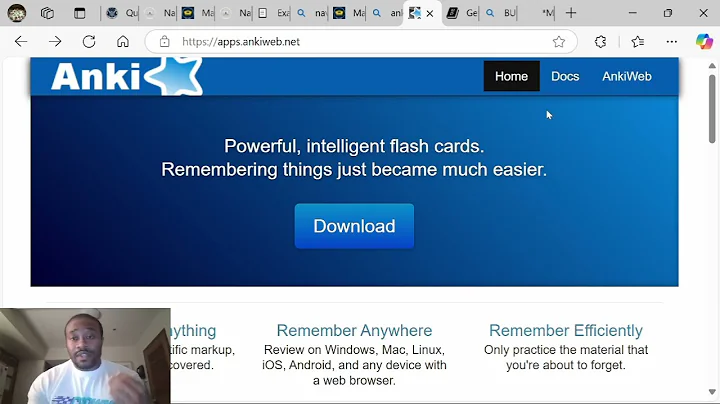Restore down the browser window
Screen dimensions: 720x404
[x=668, y=13]
